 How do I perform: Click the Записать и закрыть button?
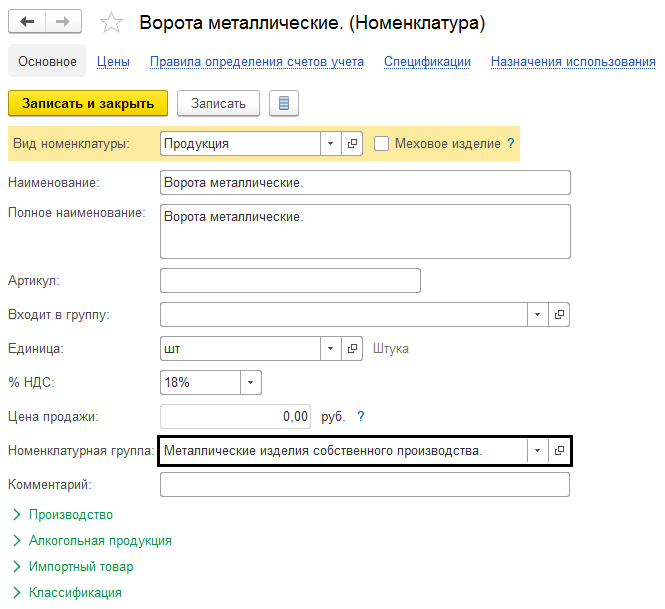pos(88,103)
